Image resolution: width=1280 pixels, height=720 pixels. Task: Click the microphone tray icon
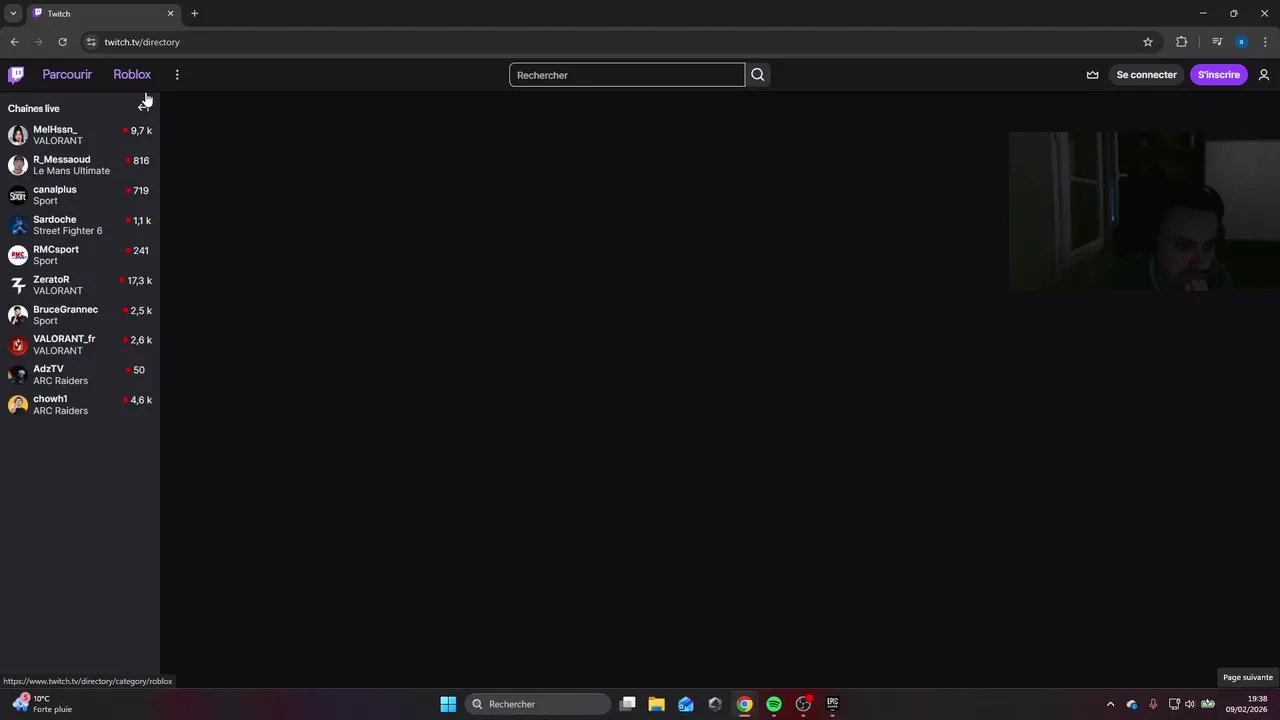click(x=1153, y=704)
